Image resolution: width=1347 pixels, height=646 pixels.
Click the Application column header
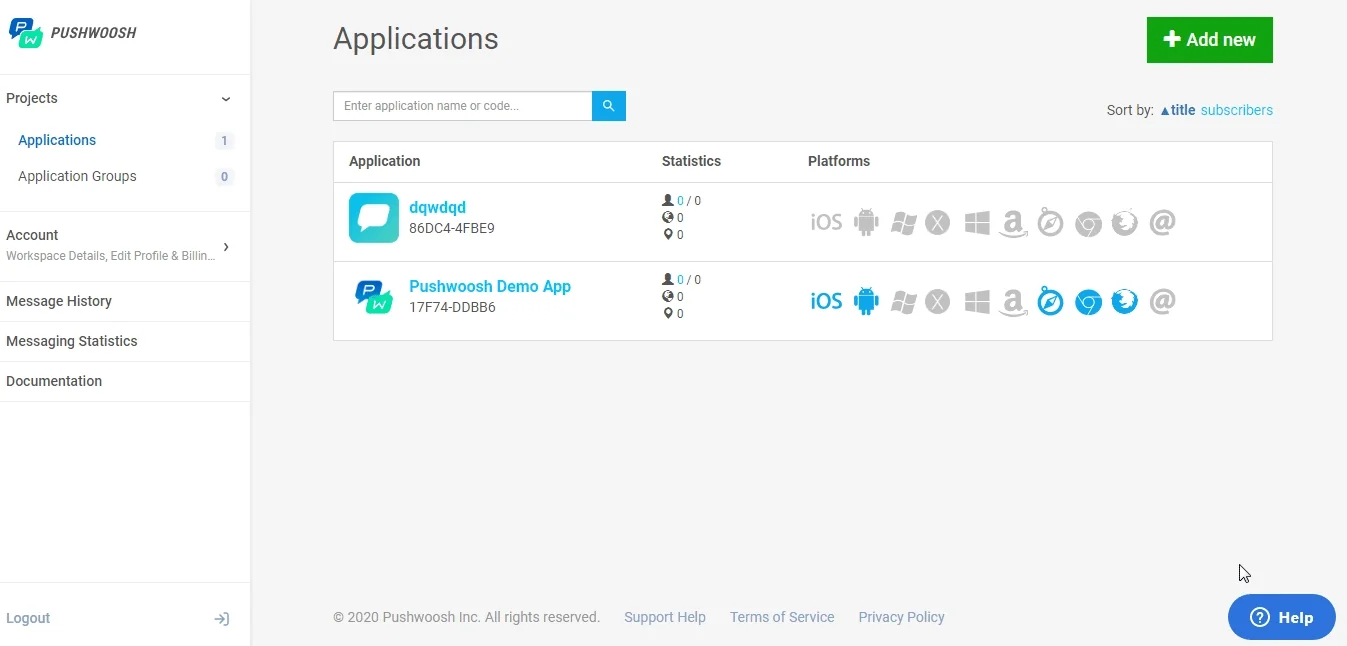click(385, 161)
